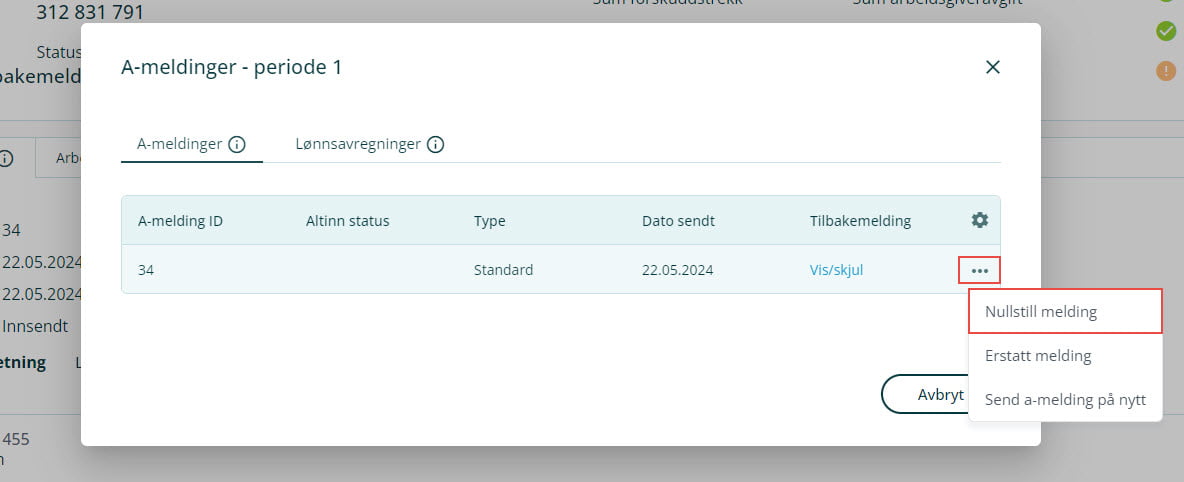1184x482 pixels.
Task: Click the Type column header
Action: click(490, 221)
